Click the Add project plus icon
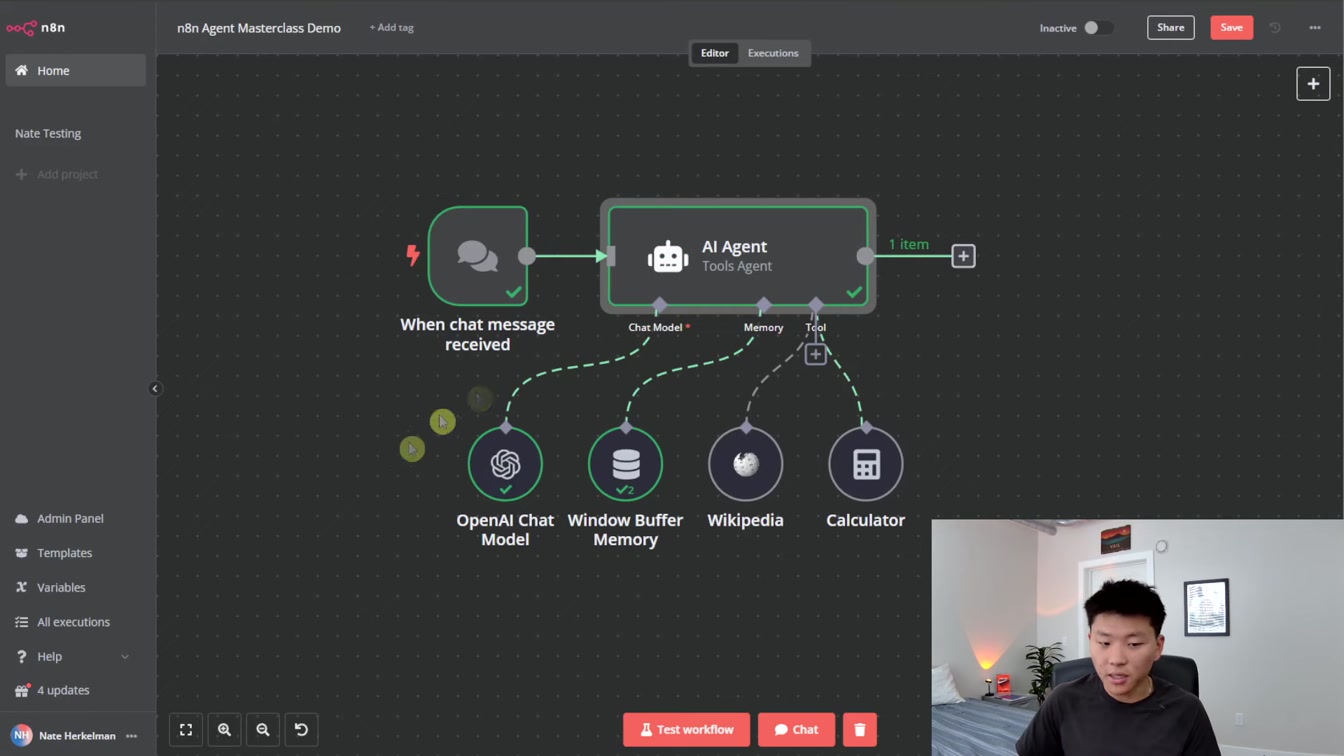 click(x=21, y=174)
